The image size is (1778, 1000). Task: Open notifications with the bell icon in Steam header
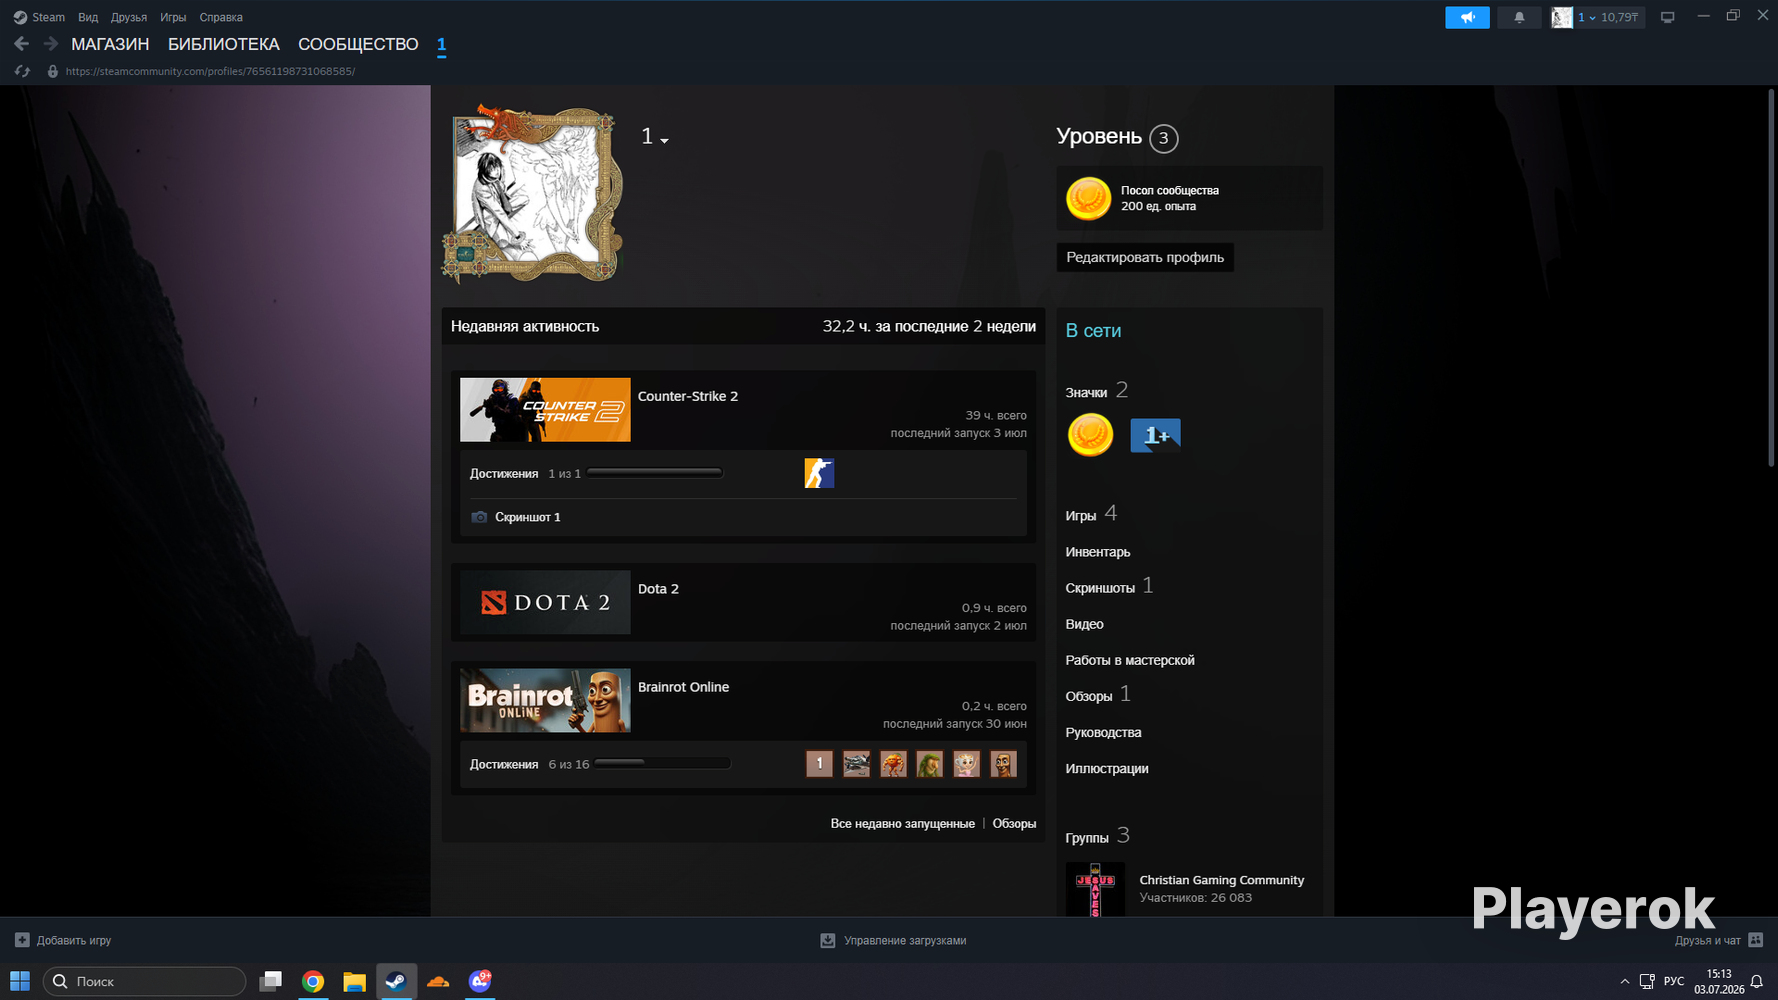tap(1519, 17)
